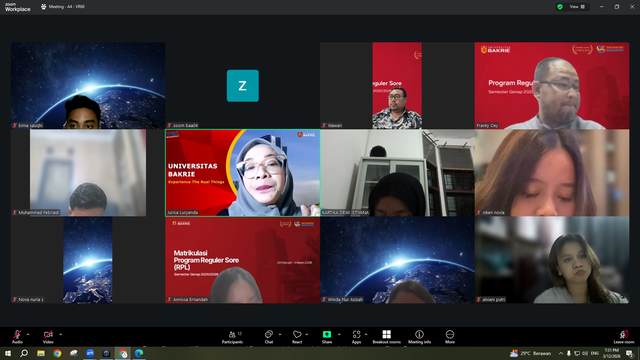
Task: Expand the arrow next to Apps
Action: tap(366, 334)
